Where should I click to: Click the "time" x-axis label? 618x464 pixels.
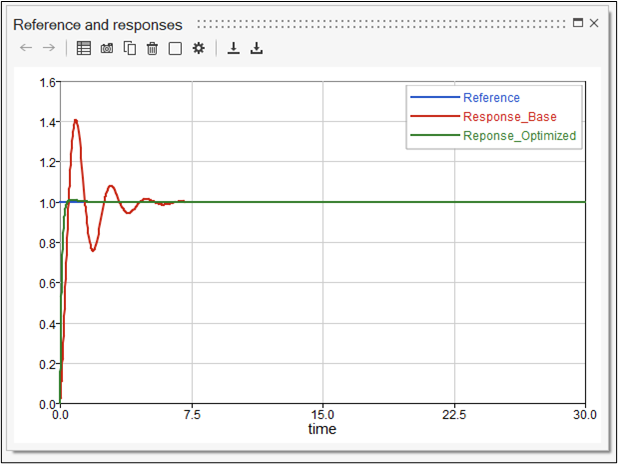click(322, 429)
